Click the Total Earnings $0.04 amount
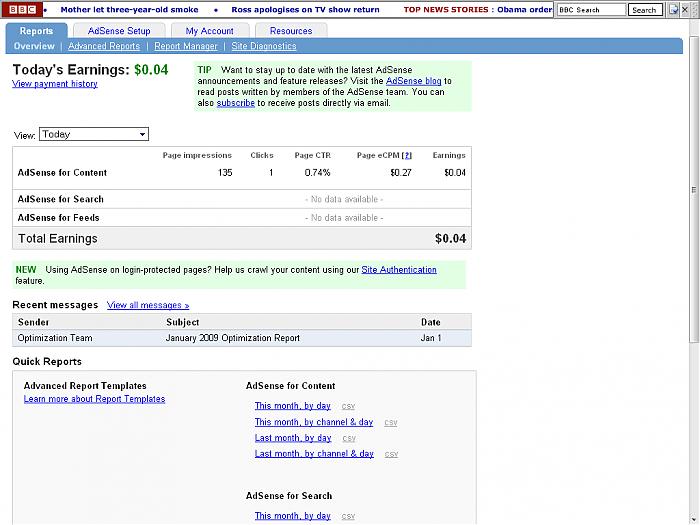Viewport: 700px width, 525px height. (450, 238)
